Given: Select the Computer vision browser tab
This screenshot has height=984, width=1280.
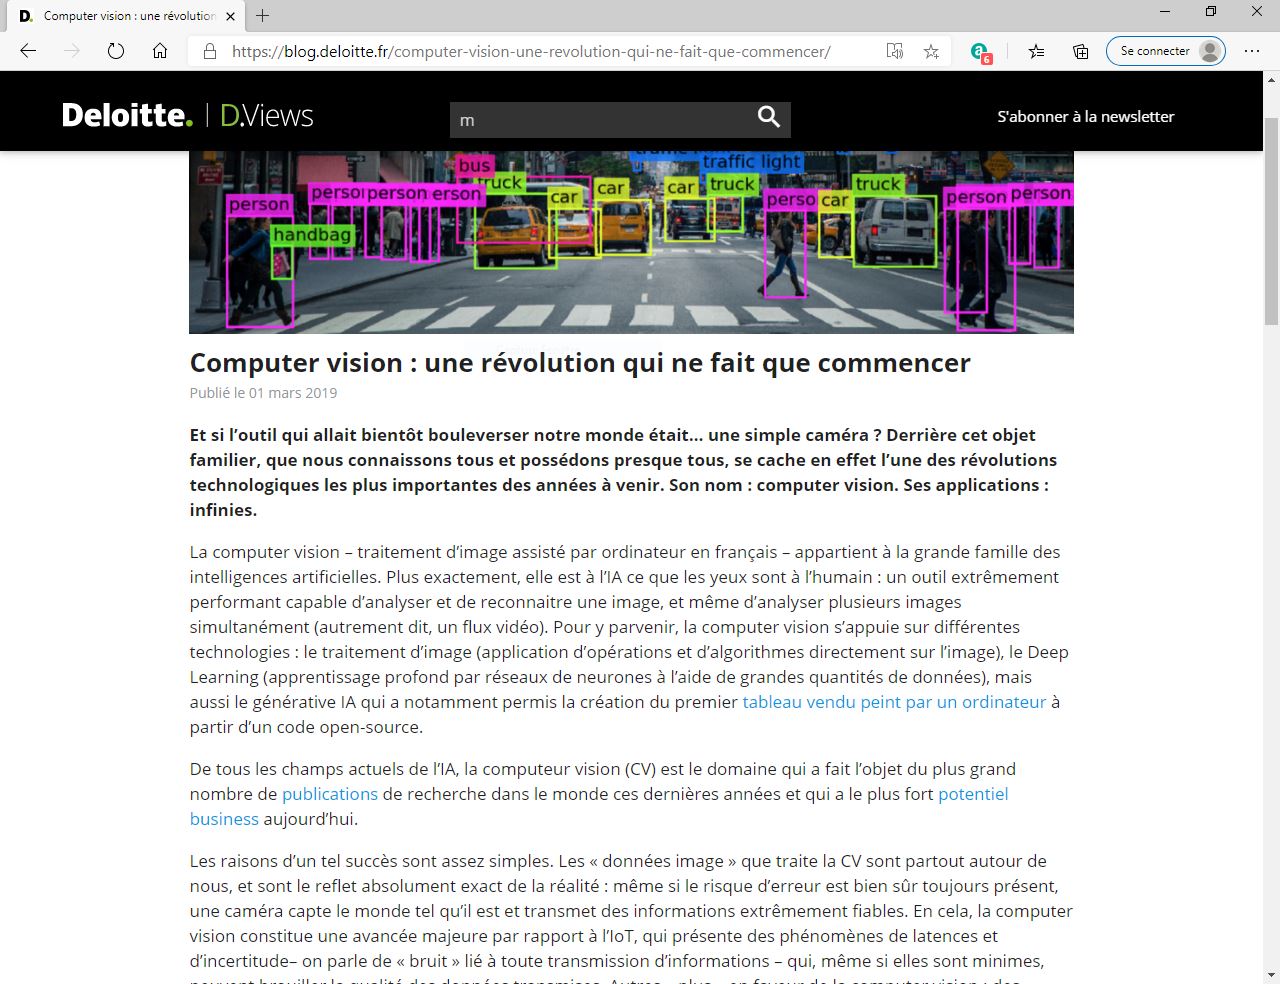Looking at the screenshot, I should (120, 16).
